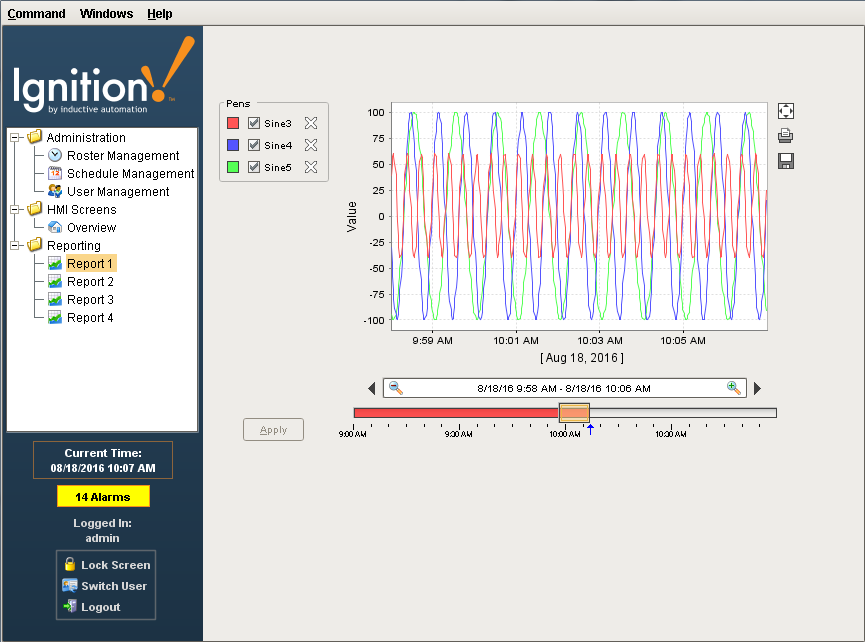The image size is (865, 642).
Task: Remove the Sine3 pen with X icon
Action: coord(311,123)
